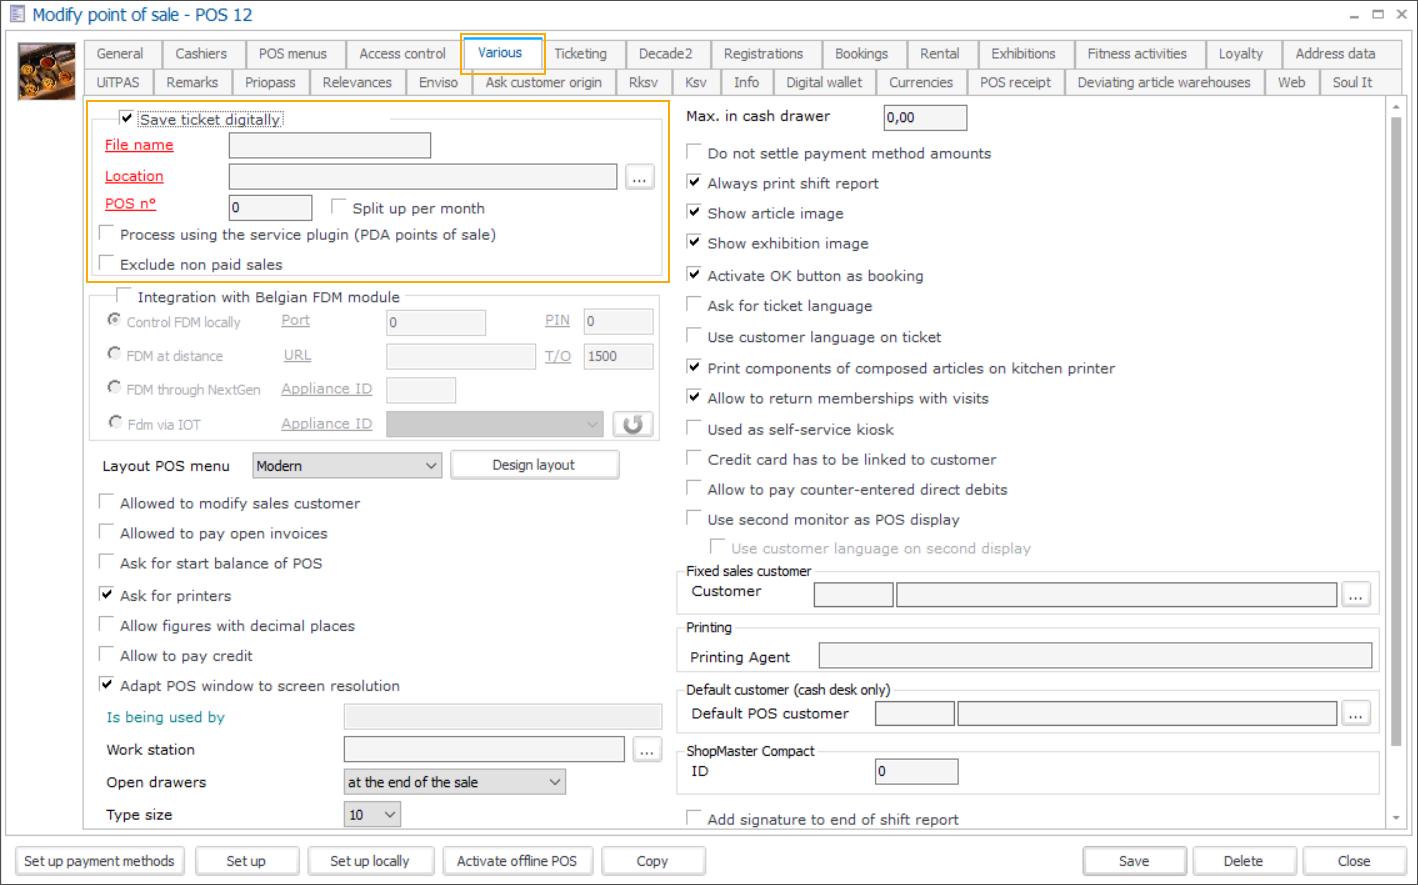Switch to the Ticketing tab

(x=580, y=54)
